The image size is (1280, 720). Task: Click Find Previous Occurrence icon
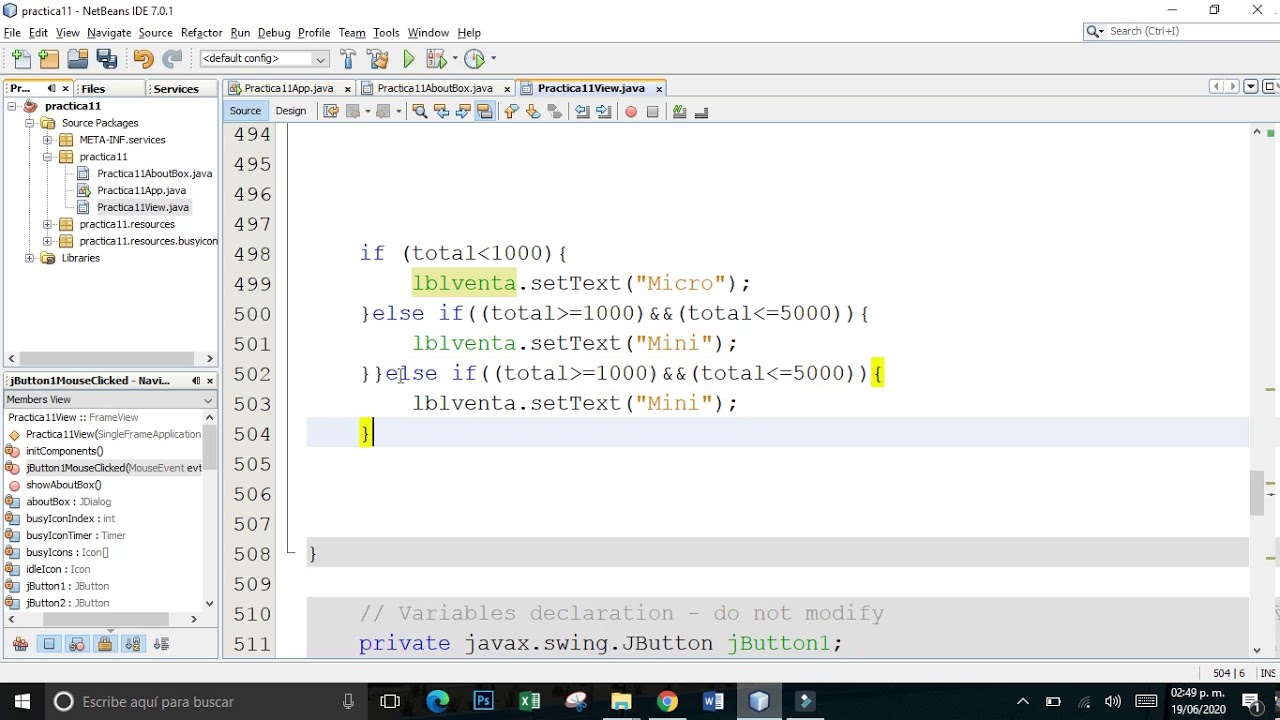(441, 112)
